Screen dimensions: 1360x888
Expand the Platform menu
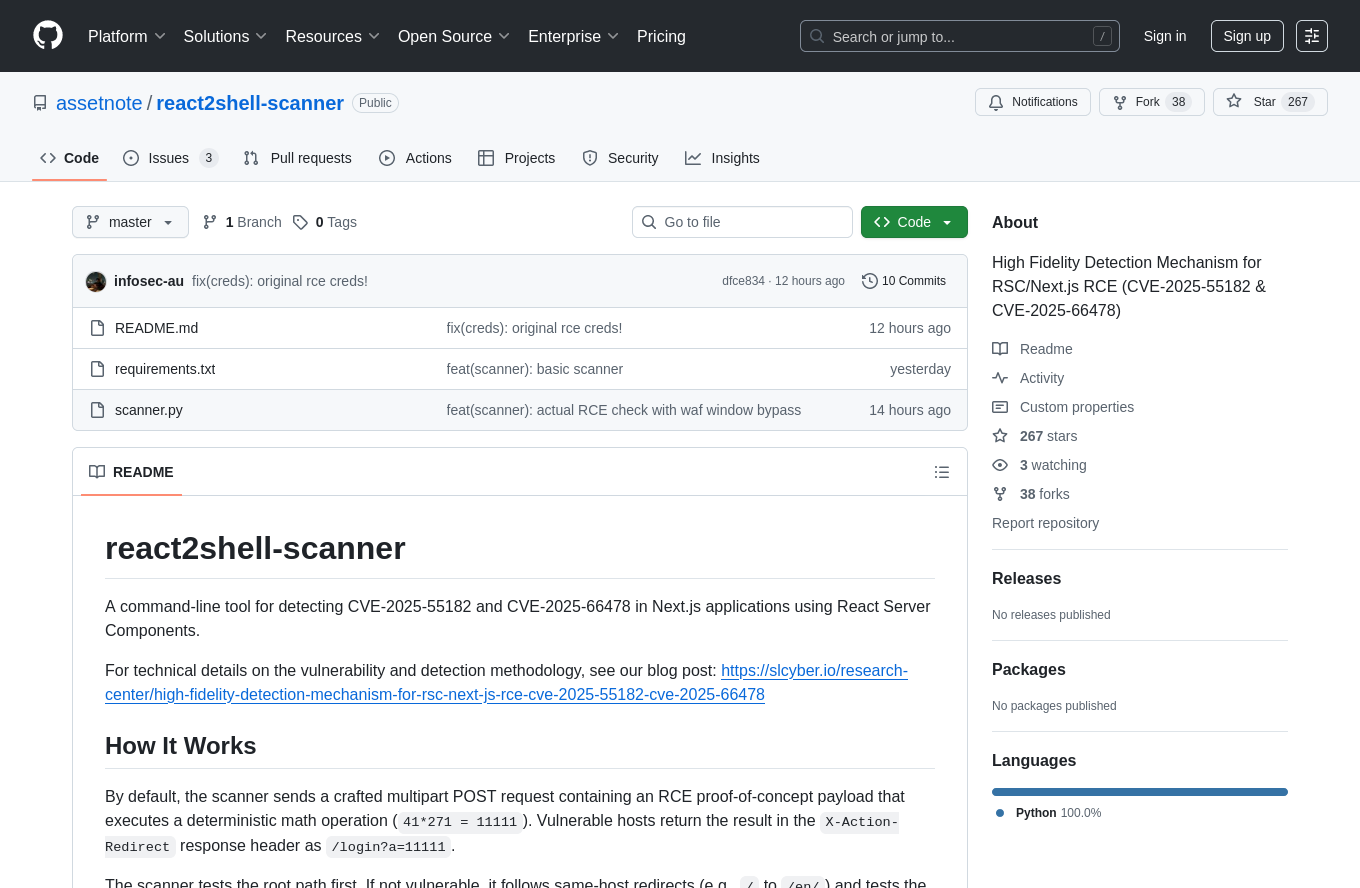pyautogui.click(x=127, y=36)
